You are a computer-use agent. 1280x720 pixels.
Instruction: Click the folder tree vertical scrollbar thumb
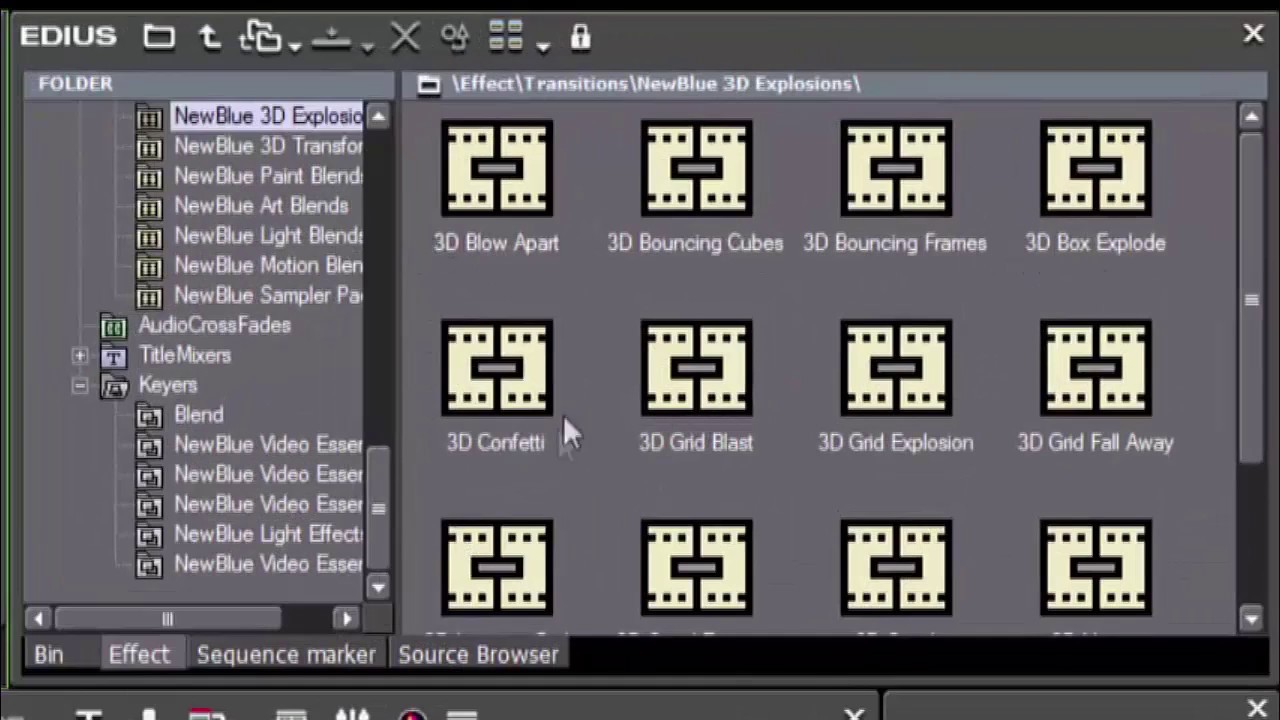[378, 508]
